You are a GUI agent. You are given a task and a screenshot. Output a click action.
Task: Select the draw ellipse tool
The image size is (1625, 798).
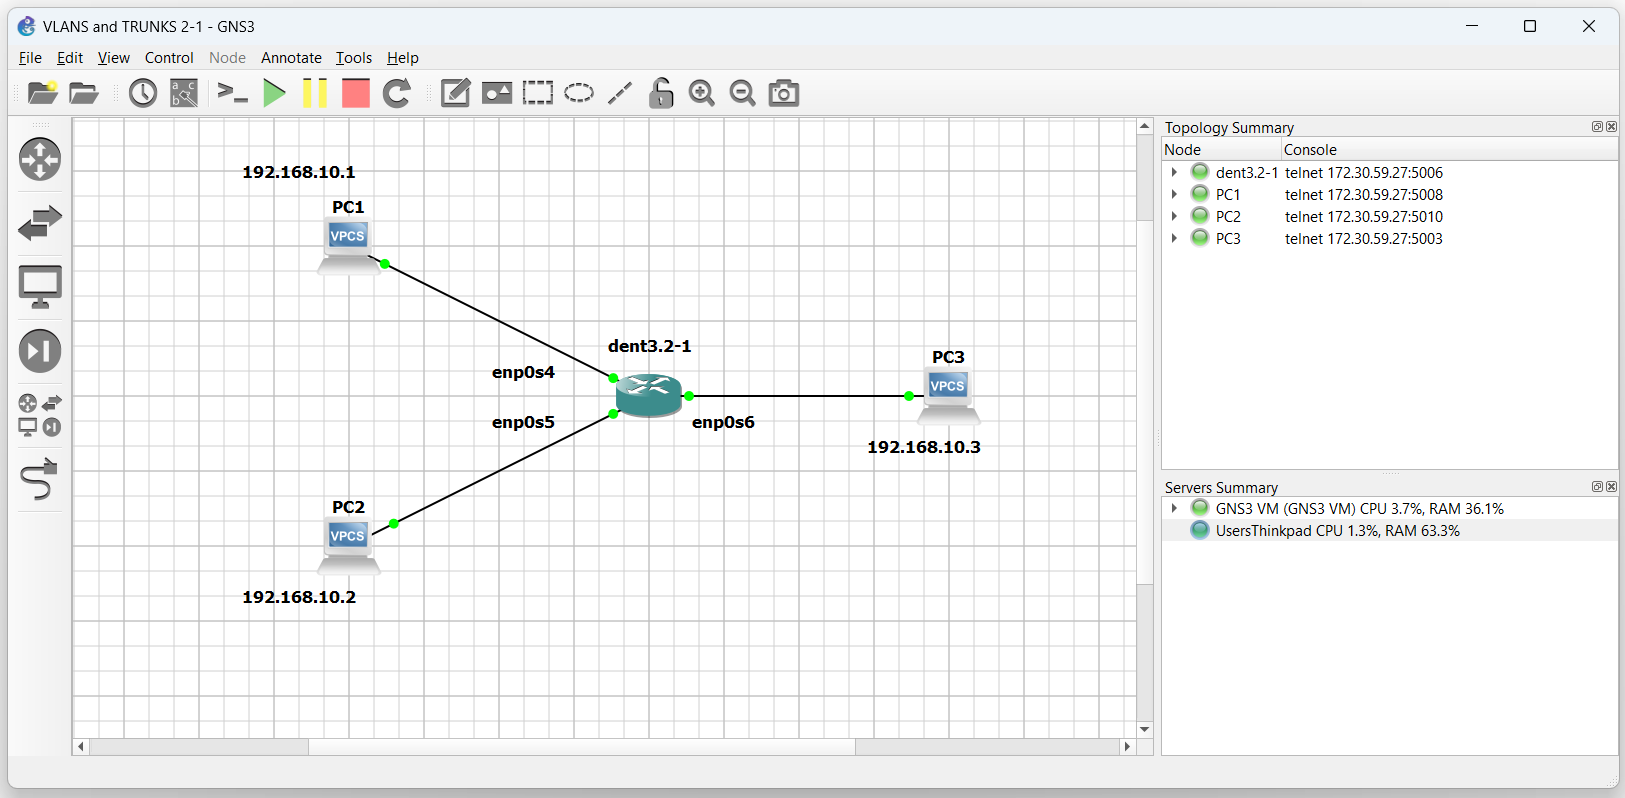coord(579,93)
